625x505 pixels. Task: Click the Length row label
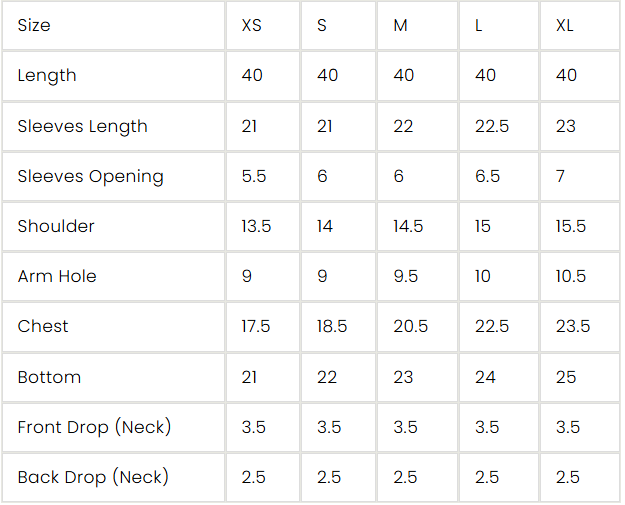point(47,76)
